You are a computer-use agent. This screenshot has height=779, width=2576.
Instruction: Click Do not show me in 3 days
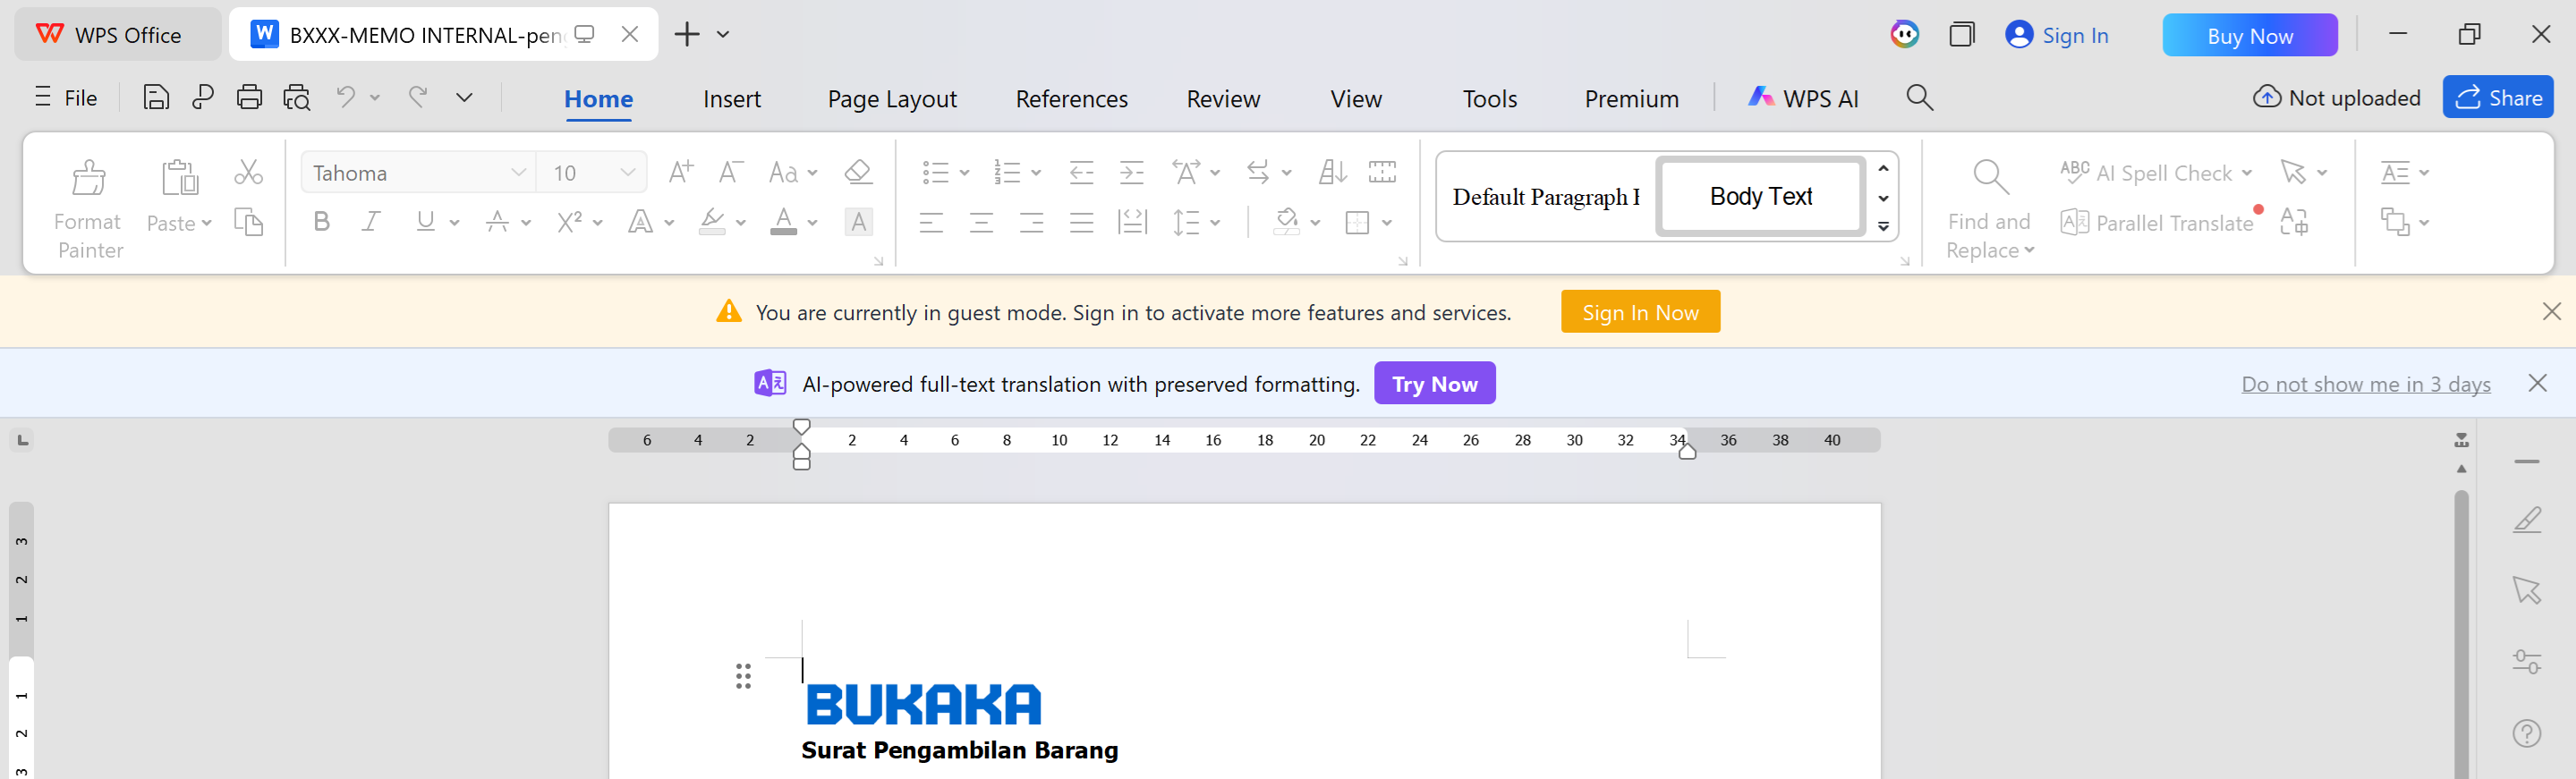pos(2365,384)
